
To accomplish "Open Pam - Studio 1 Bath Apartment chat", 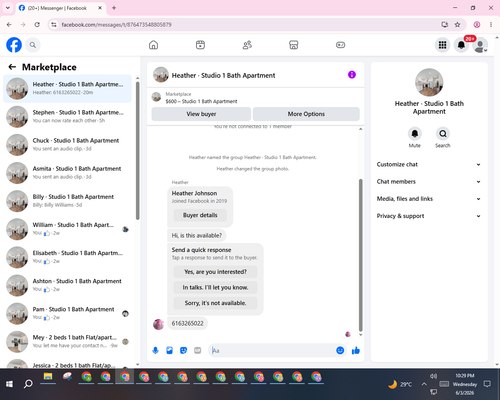I will coord(67,313).
